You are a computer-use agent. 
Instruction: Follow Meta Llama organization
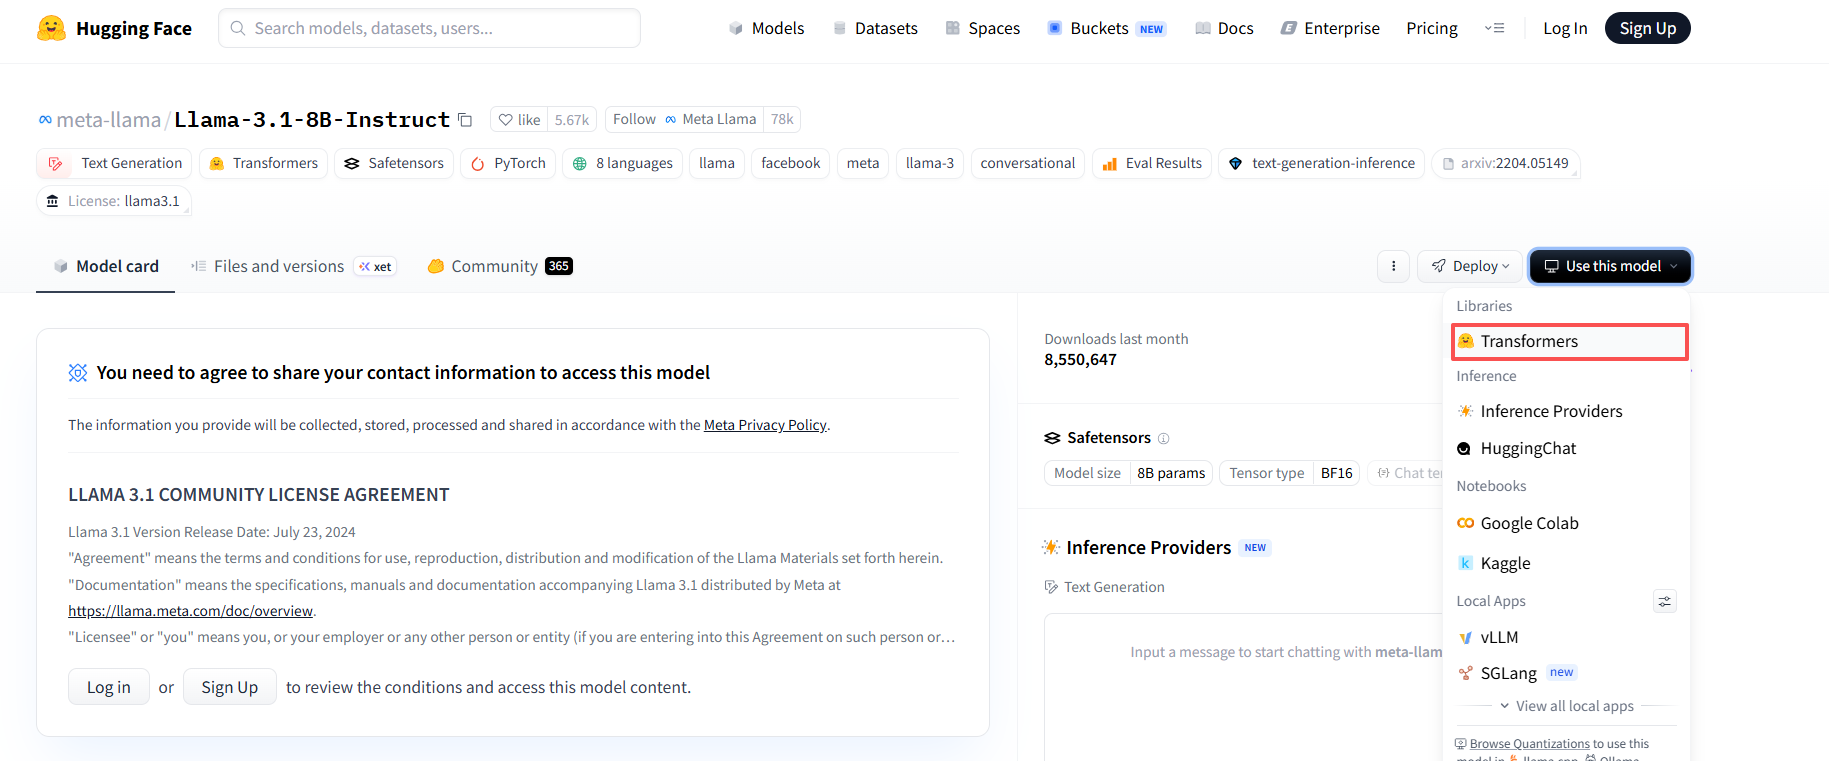pos(684,119)
